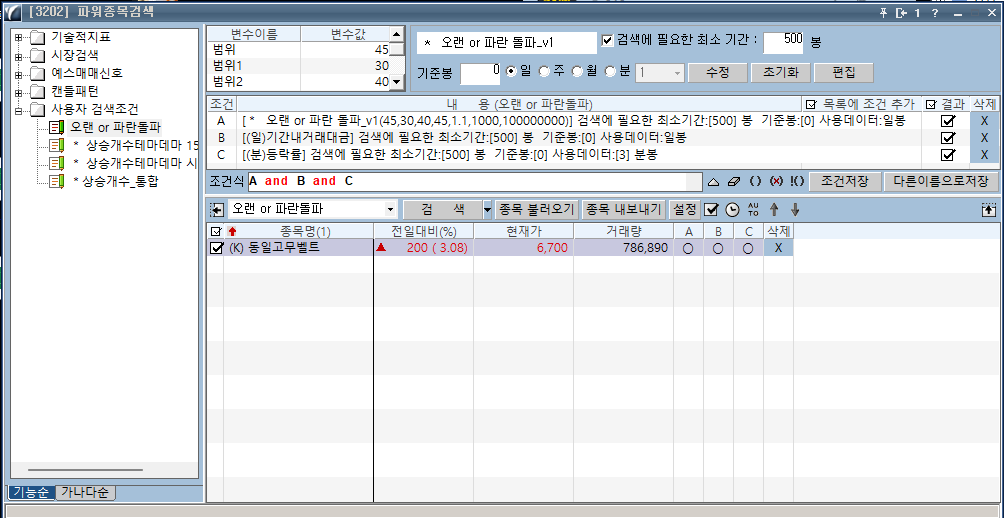Uncheck the 결과 checkbox for condition B

[948, 137]
